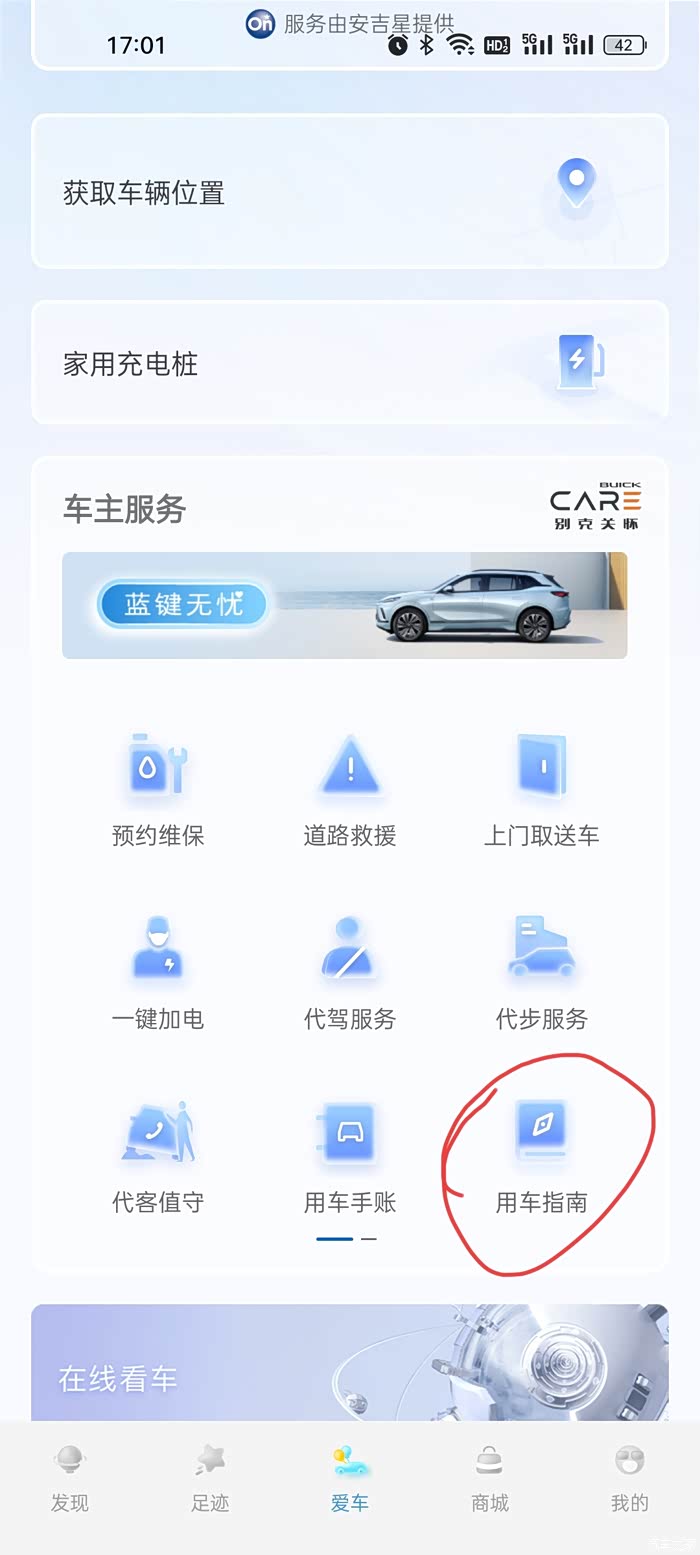Switch to second page indicator dash

[369, 1239]
